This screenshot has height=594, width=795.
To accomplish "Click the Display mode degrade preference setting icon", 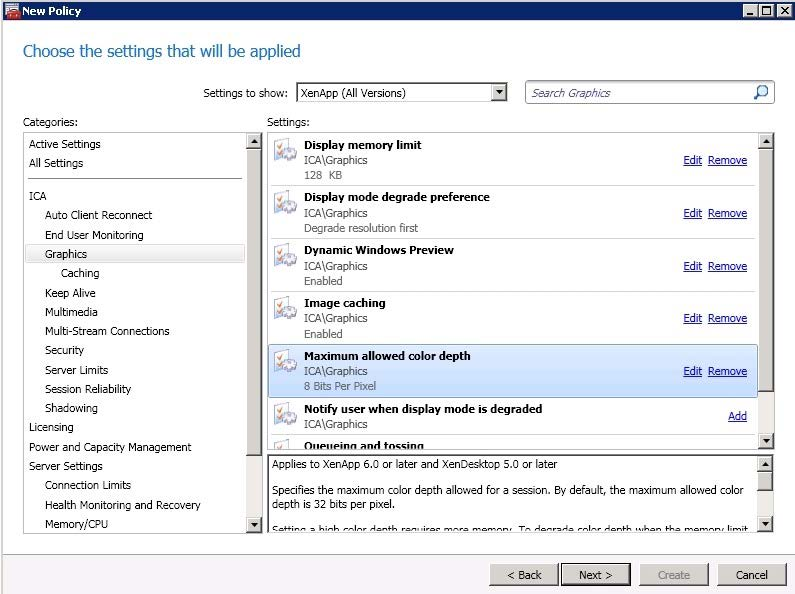I will pos(285,202).
